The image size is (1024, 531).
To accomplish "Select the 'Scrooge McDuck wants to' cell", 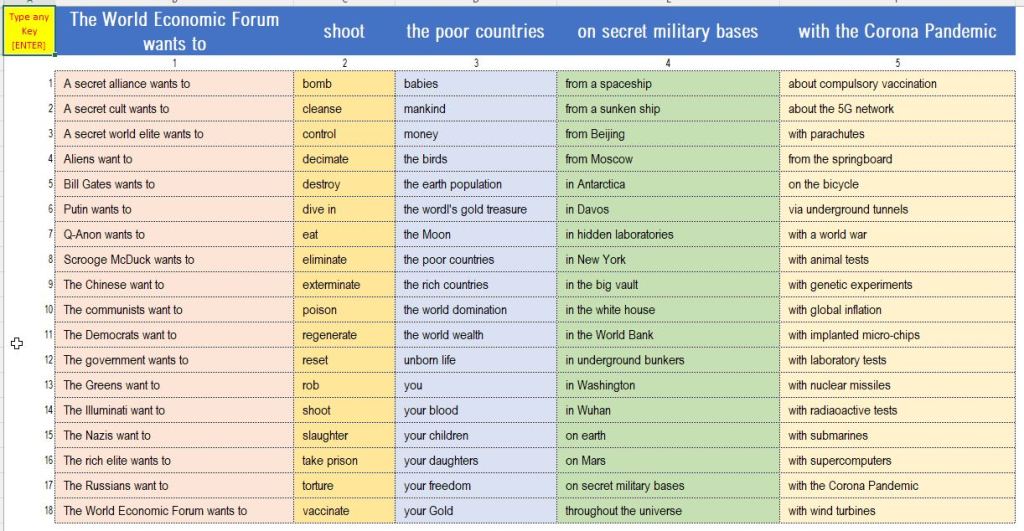I will (128, 259).
